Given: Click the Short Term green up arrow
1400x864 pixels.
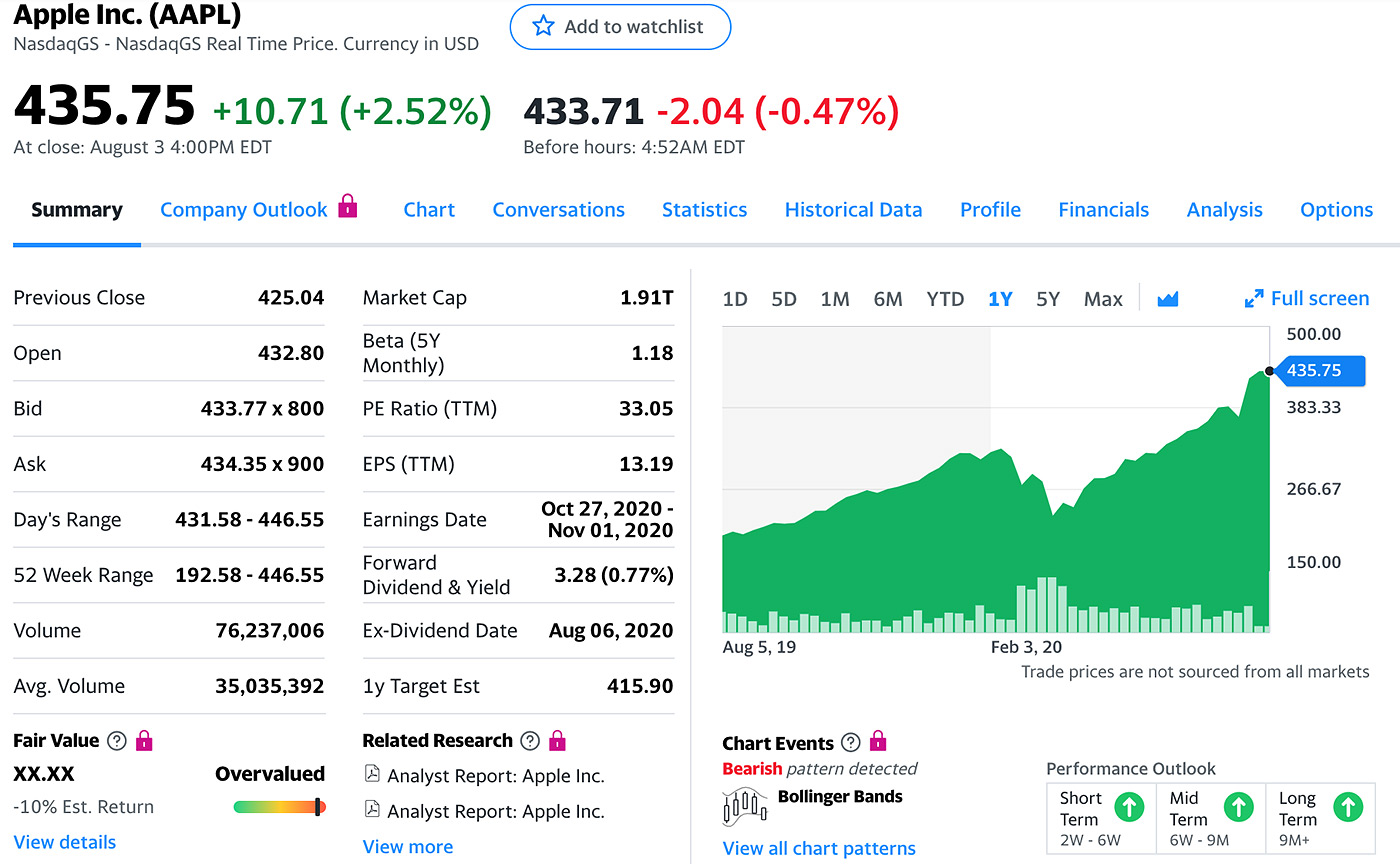Looking at the screenshot, I should point(1128,807).
